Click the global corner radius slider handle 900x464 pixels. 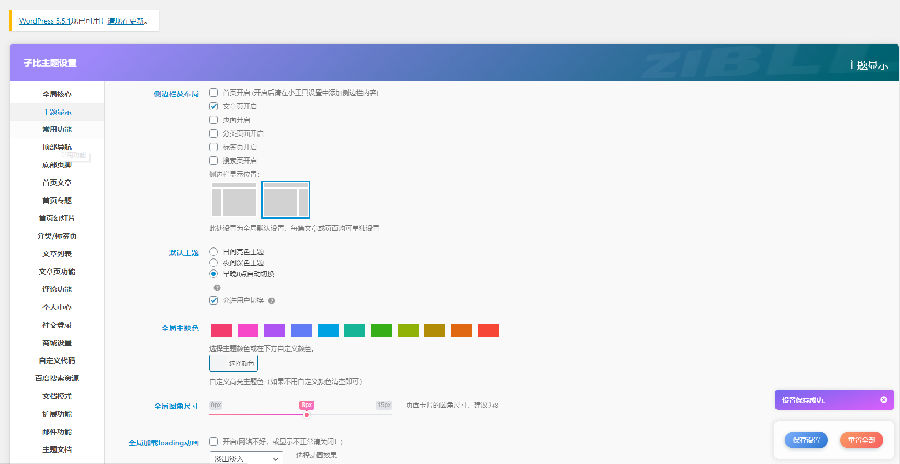pyautogui.click(x=307, y=405)
